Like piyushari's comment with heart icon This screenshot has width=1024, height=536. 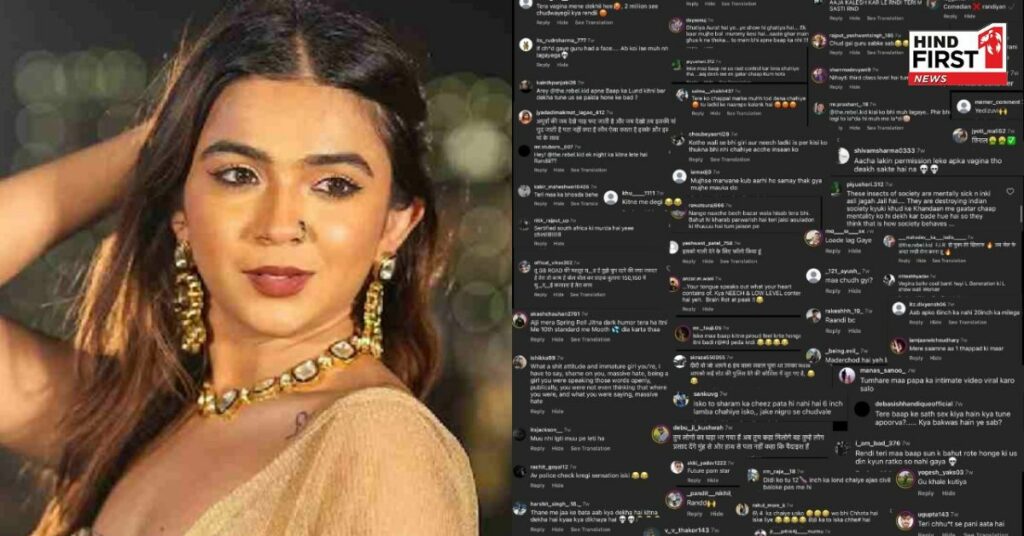pos(1010,192)
